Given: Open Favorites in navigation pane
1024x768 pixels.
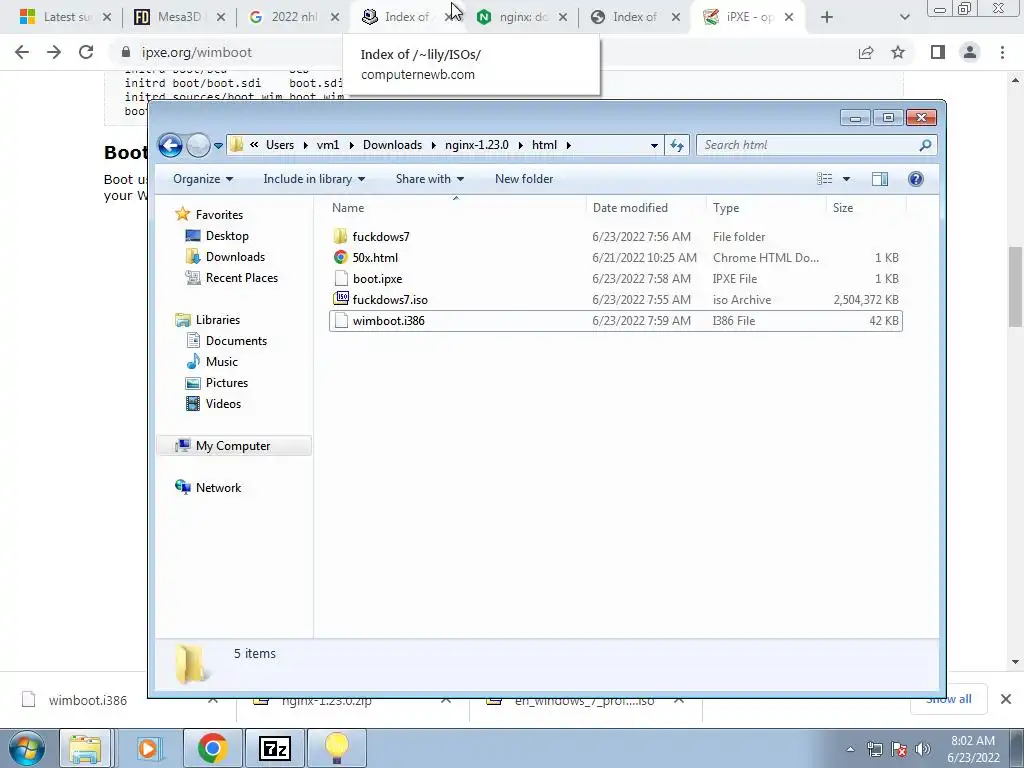Looking at the screenshot, I should (219, 215).
